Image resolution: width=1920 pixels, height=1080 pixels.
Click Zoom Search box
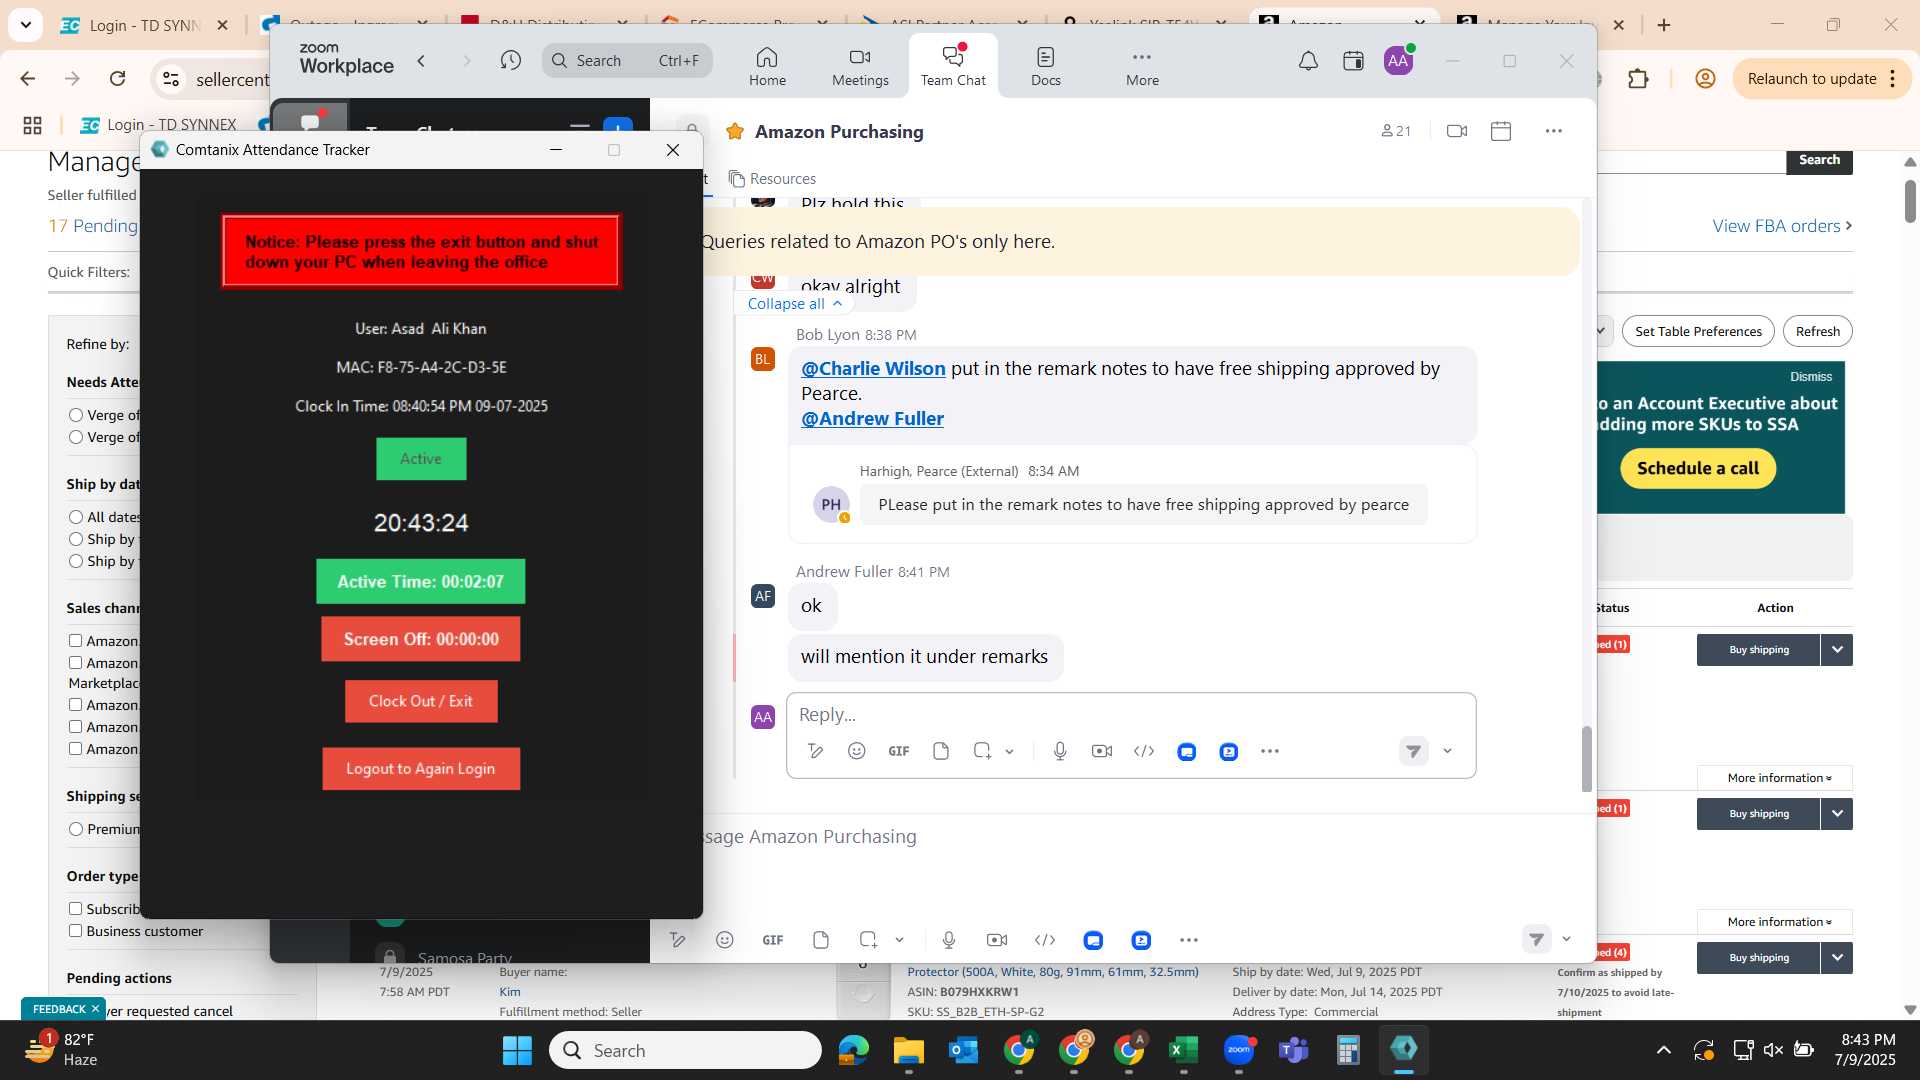coord(627,61)
